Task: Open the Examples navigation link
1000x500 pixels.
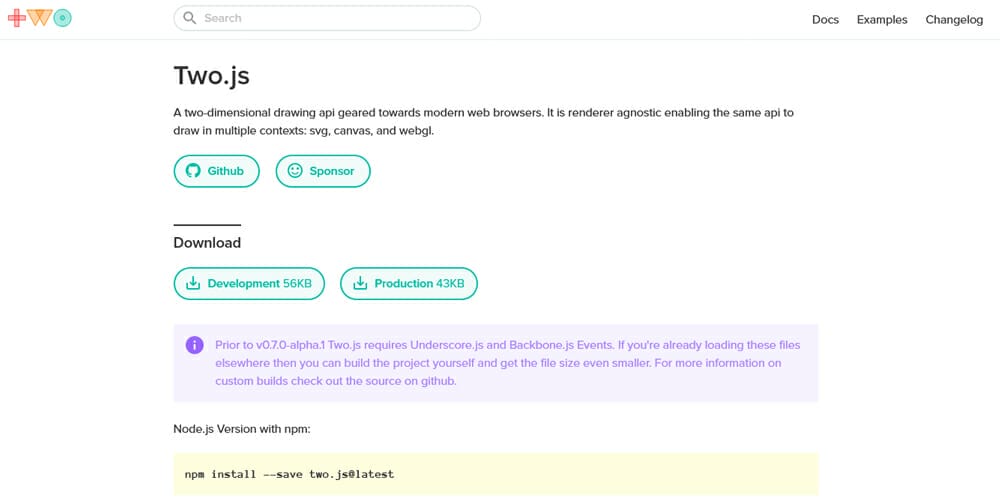Action: click(882, 20)
